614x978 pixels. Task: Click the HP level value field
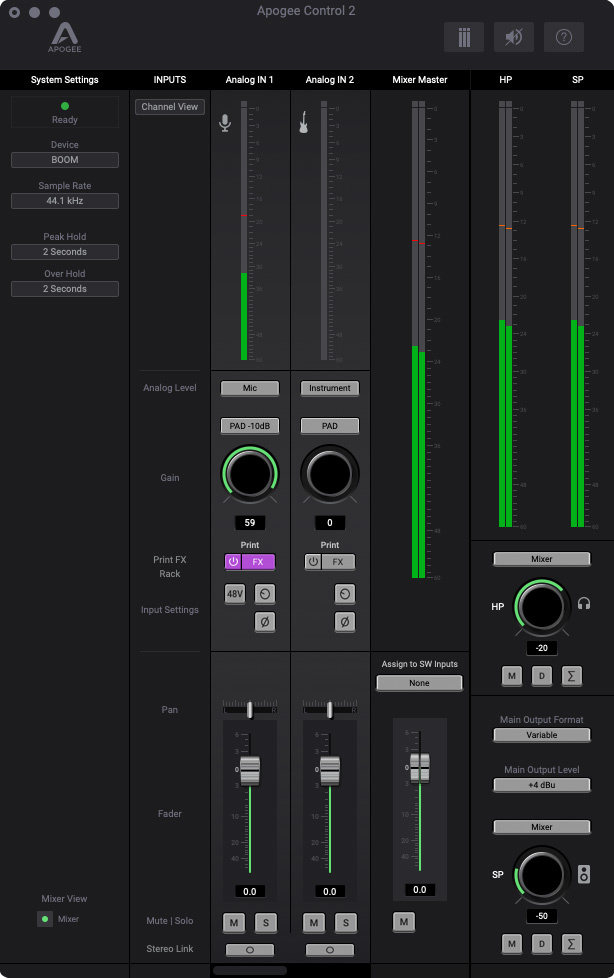coord(541,648)
